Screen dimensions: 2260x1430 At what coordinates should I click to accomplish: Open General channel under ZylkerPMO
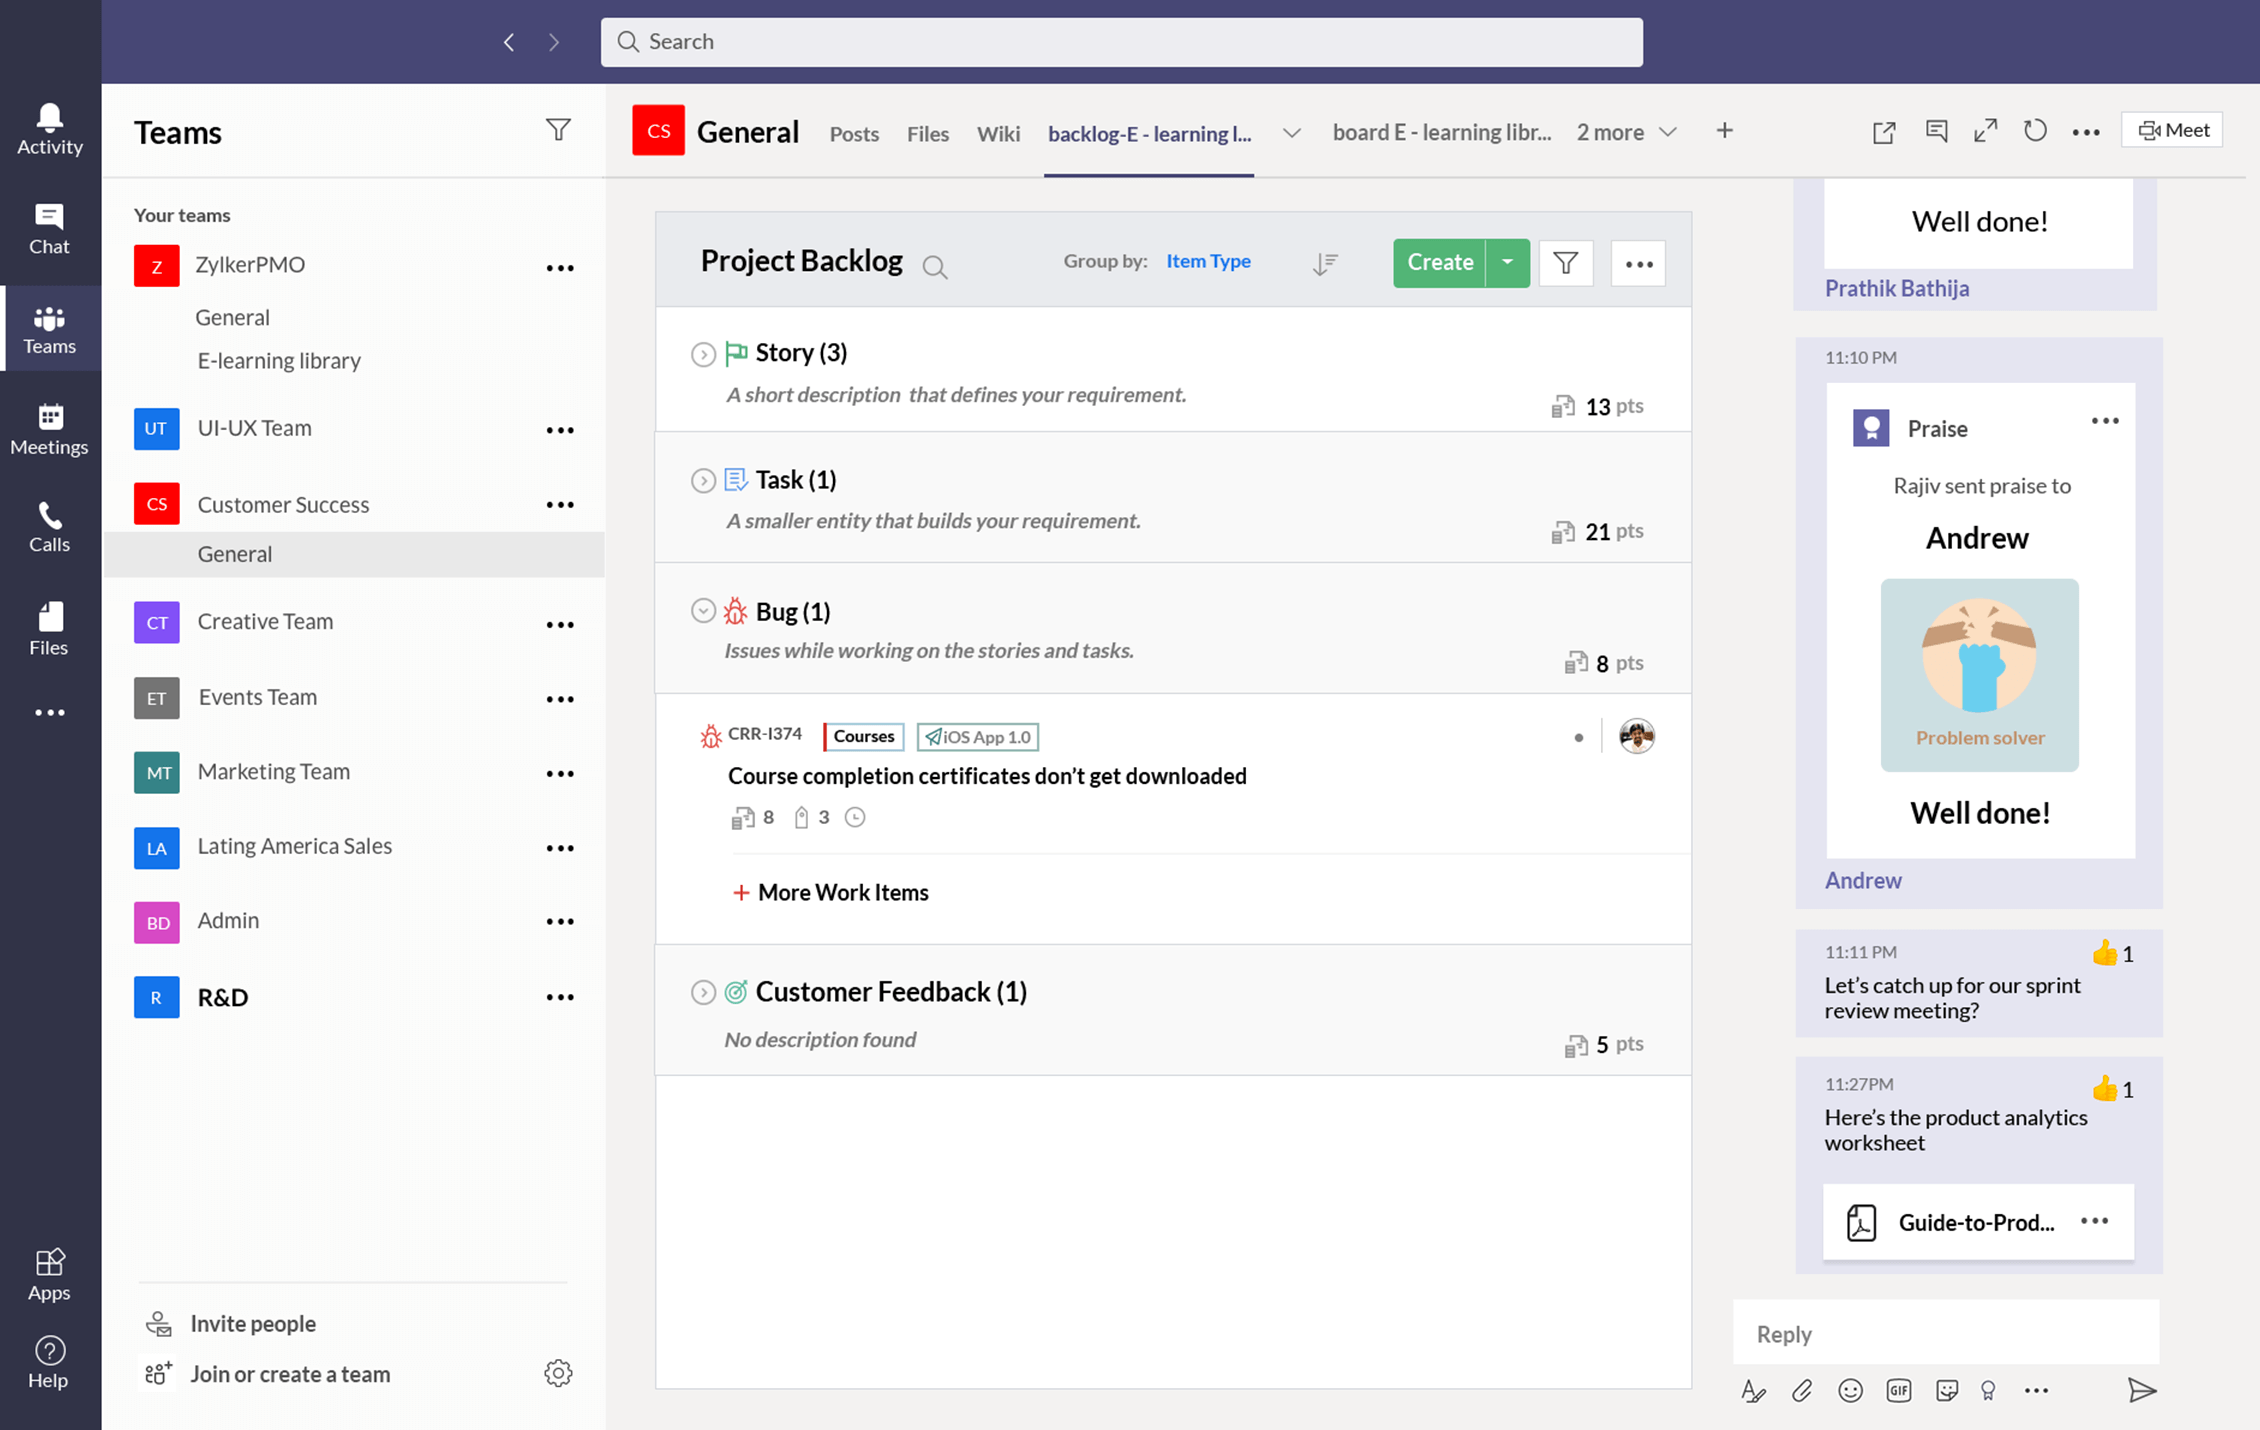click(232, 317)
